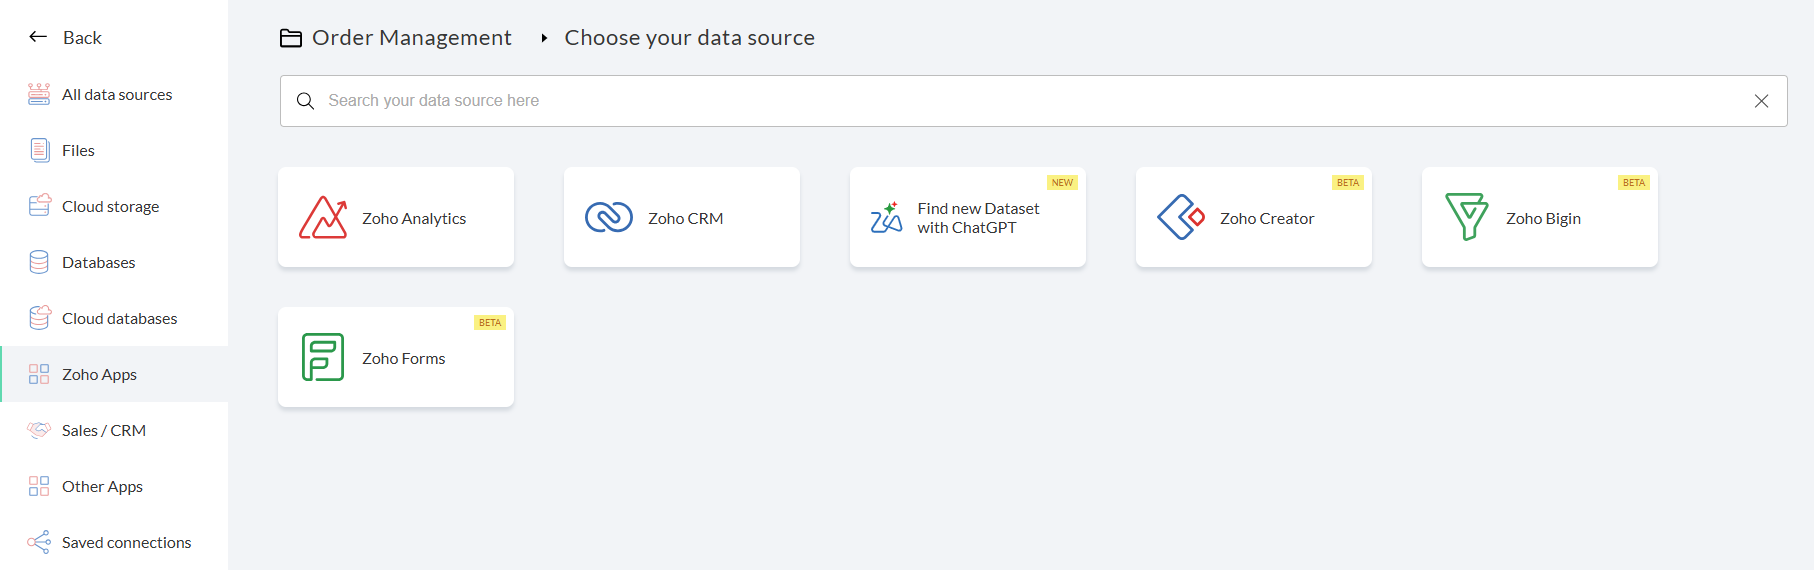Click the ChatGPT dataset sparkle icon

pyautogui.click(x=887, y=217)
